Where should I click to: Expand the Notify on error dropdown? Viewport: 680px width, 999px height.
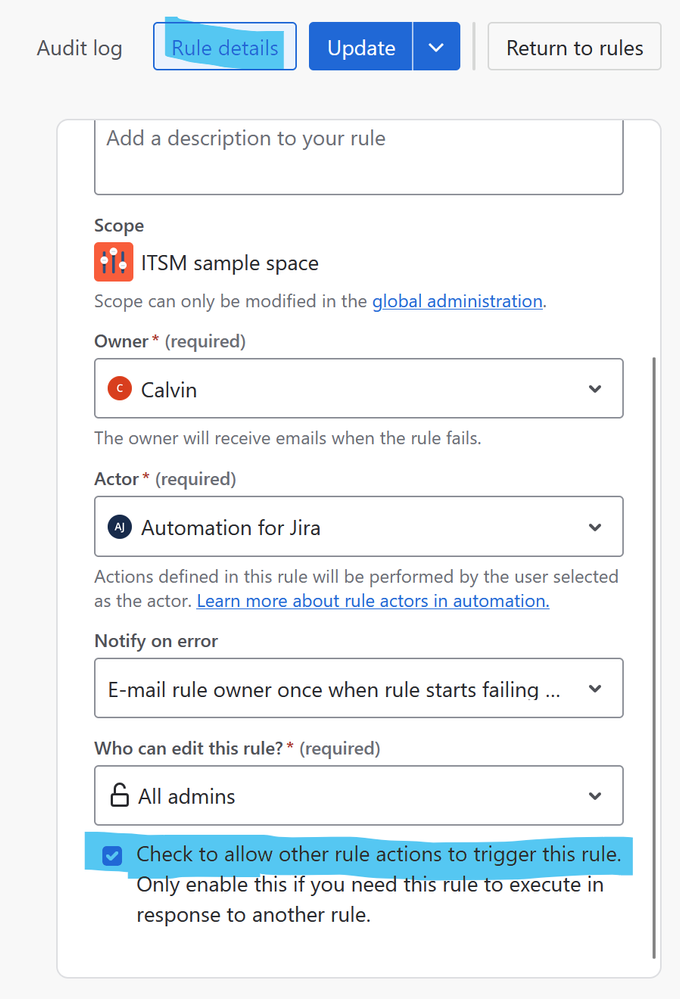595,689
